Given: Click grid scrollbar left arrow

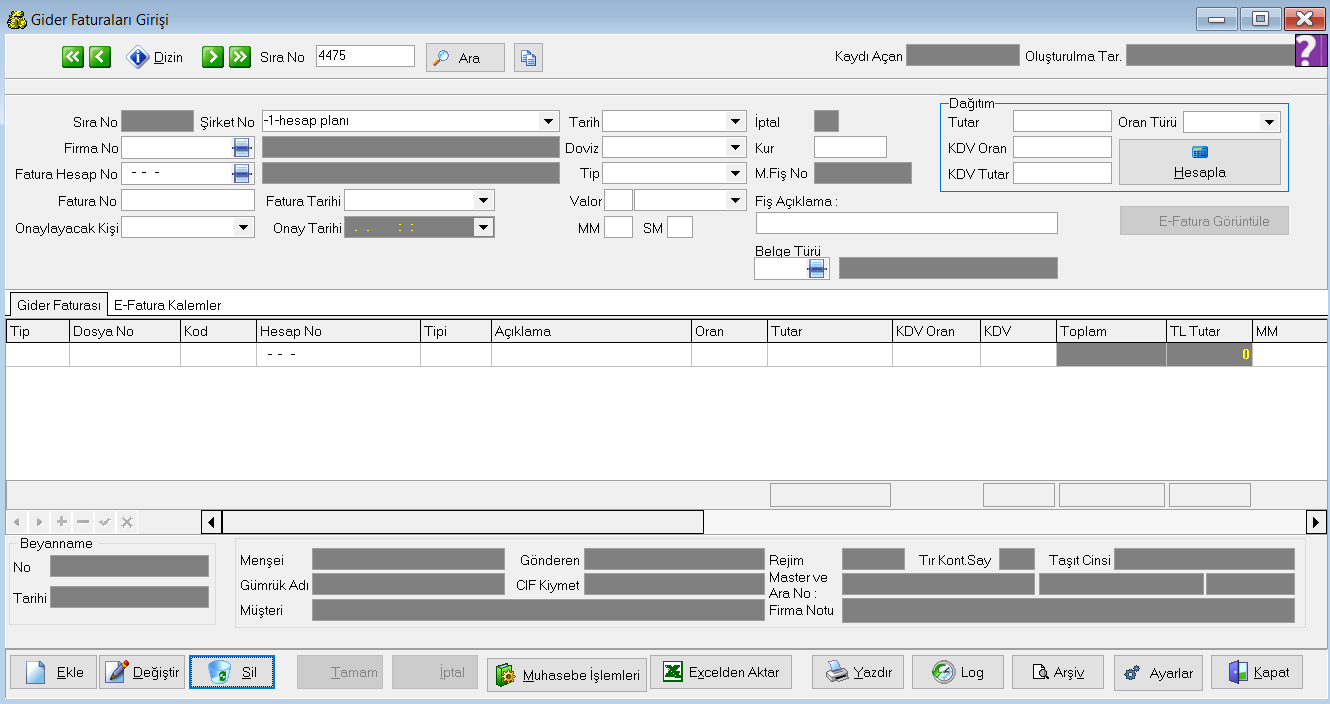Looking at the screenshot, I should (x=212, y=522).
